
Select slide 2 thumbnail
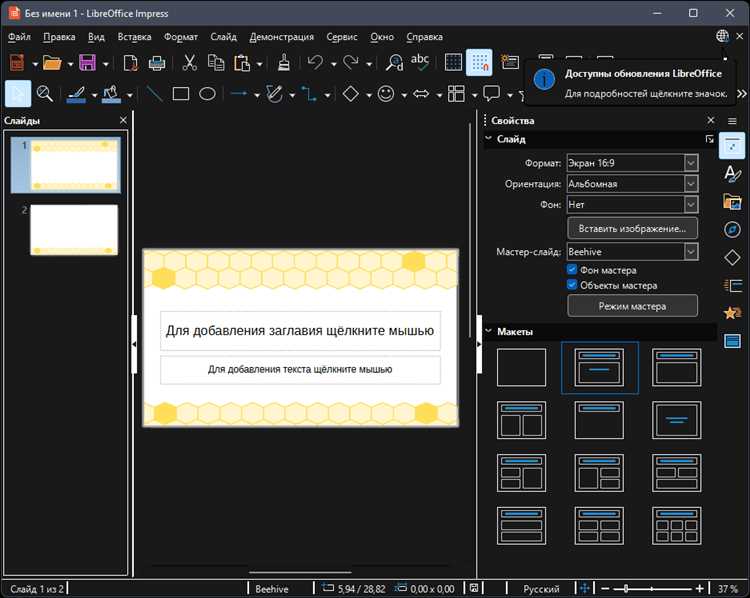pyautogui.click(x=74, y=230)
